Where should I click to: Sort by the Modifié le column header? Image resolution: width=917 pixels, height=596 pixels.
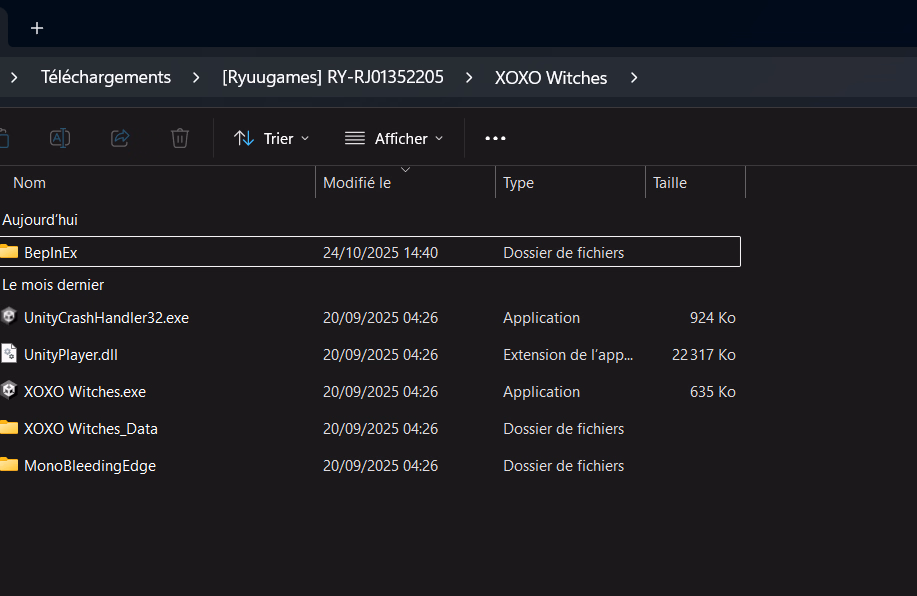(x=357, y=183)
